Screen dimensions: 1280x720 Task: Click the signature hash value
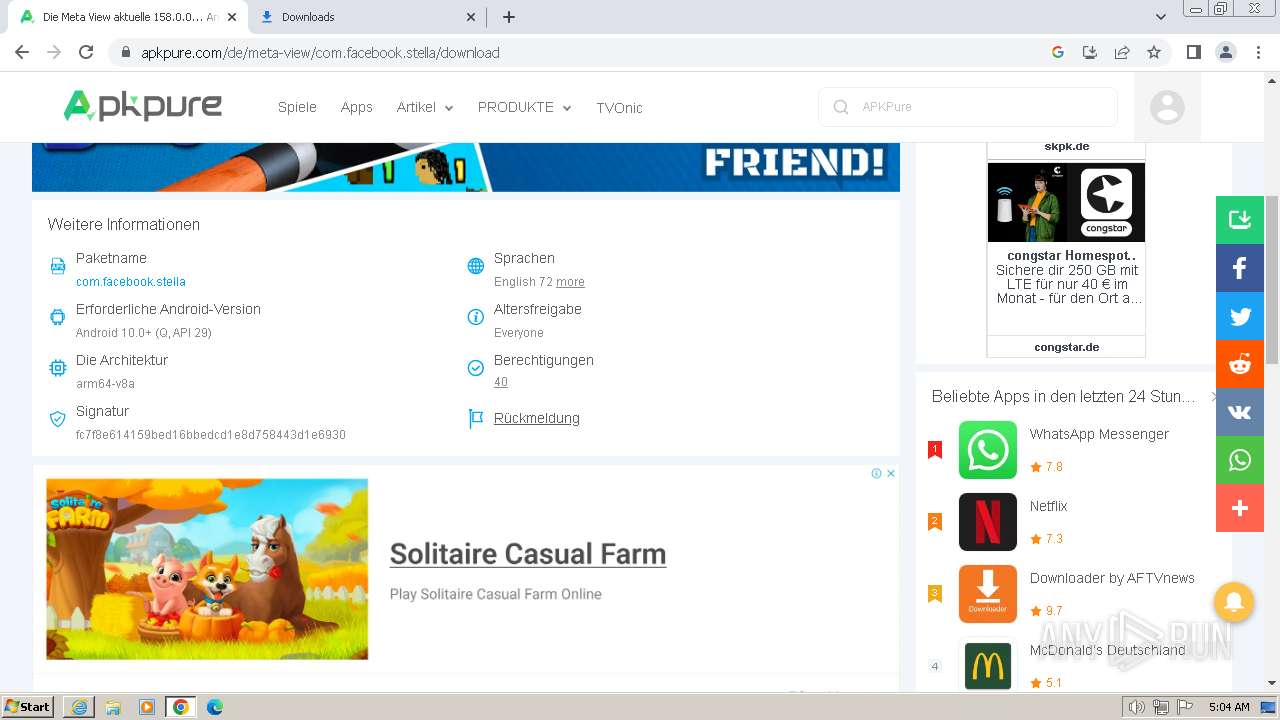(211, 435)
